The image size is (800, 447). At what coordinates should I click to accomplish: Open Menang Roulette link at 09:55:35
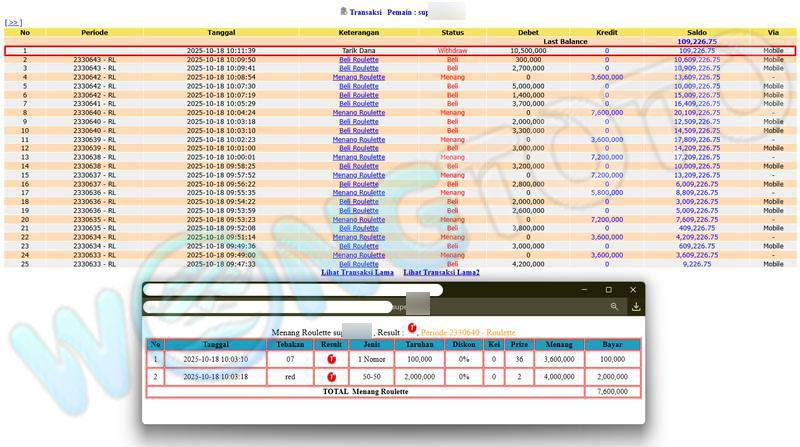(359, 192)
